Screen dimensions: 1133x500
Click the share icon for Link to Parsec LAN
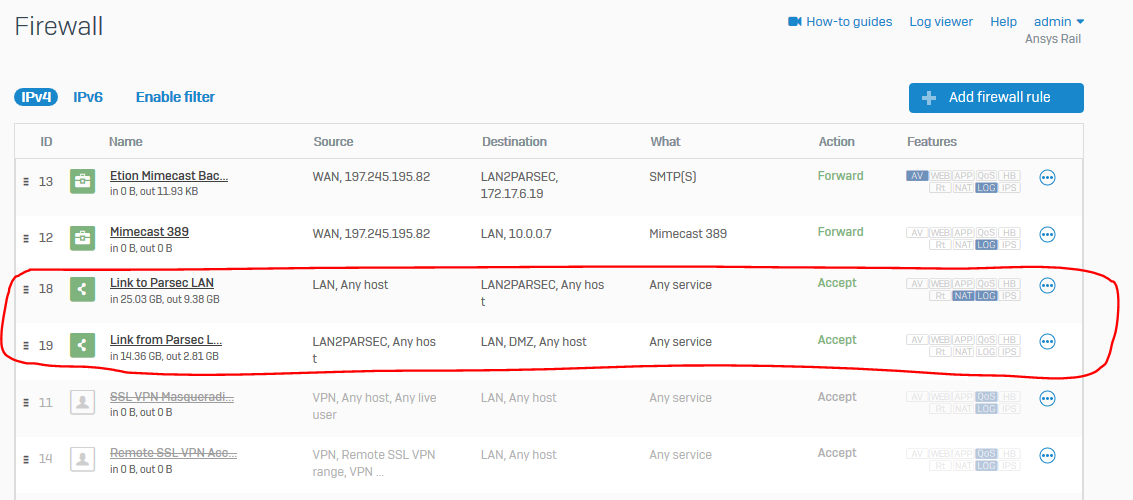(82, 289)
